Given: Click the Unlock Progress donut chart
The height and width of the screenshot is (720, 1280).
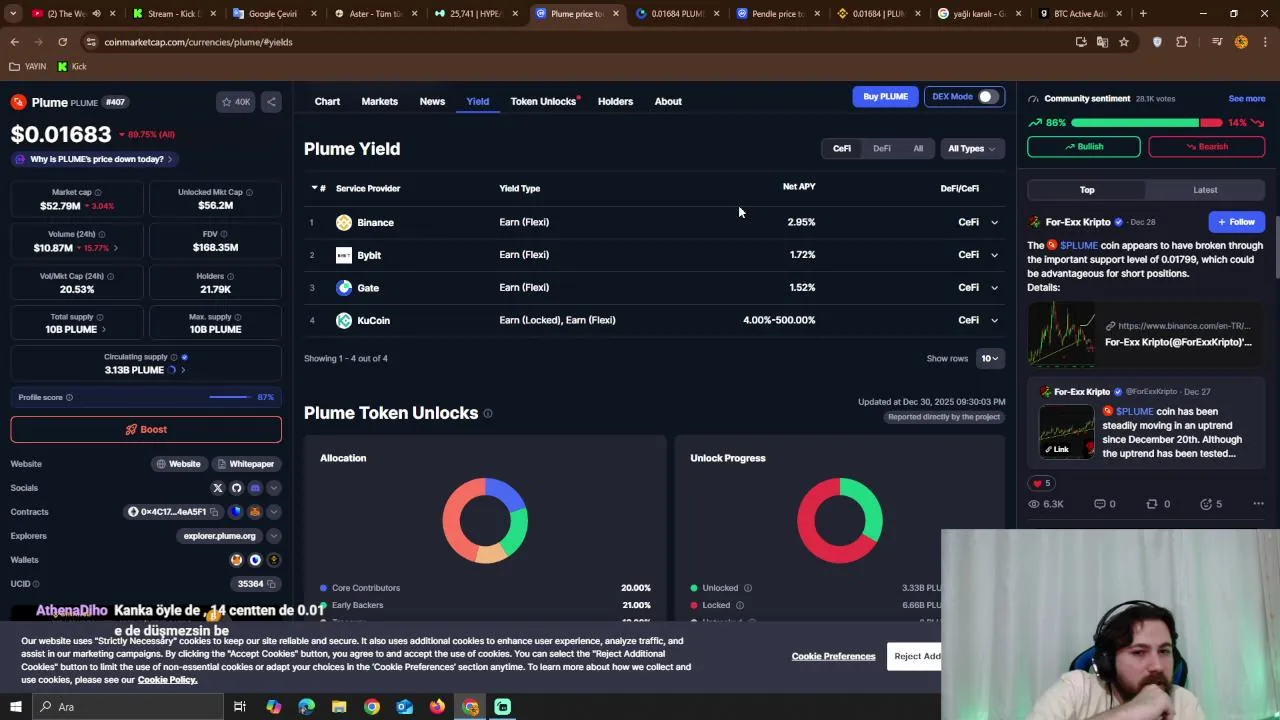Looking at the screenshot, I should coord(840,520).
